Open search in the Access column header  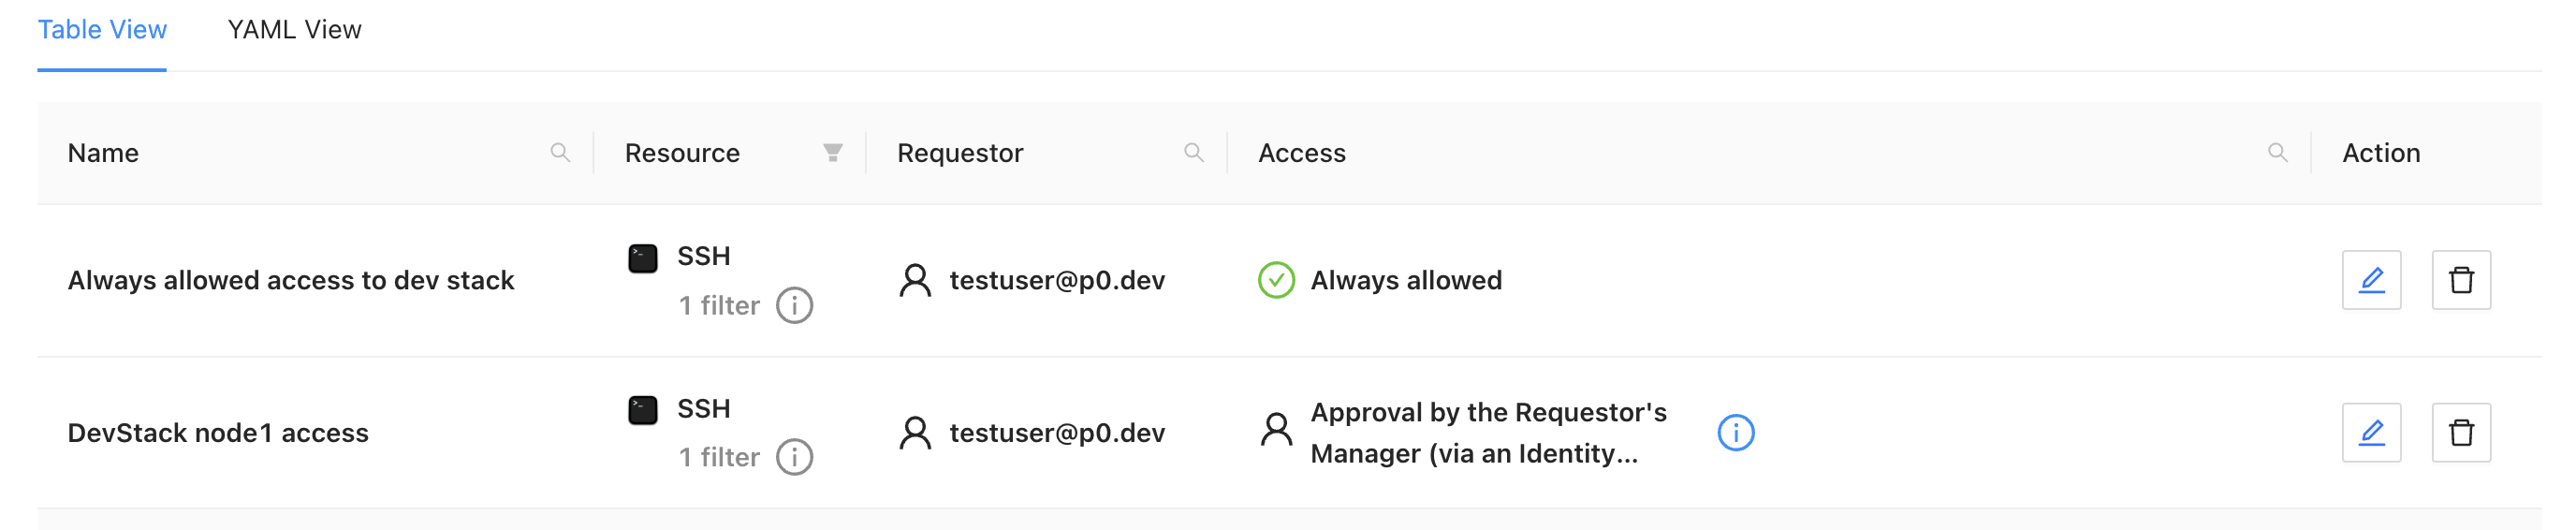(x=2277, y=153)
